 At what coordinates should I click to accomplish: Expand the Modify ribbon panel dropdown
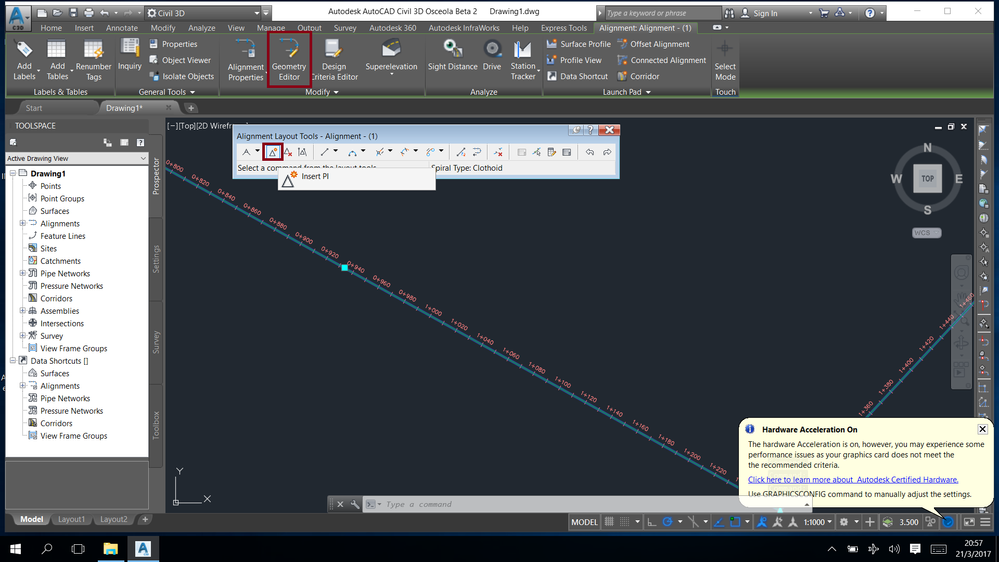pyautogui.click(x=322, y=92)
